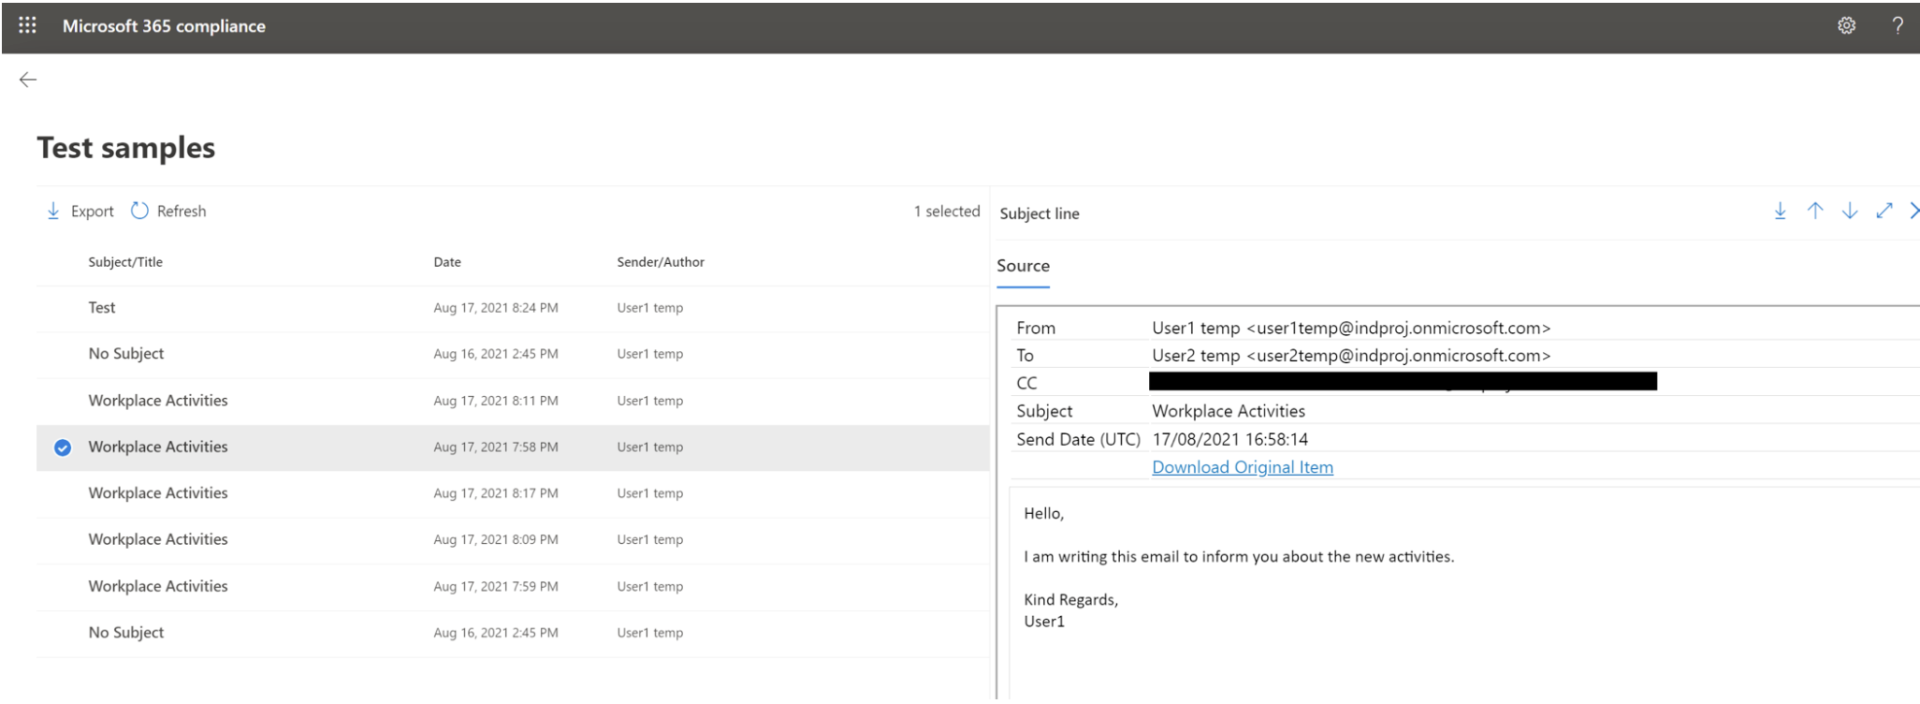Sort by the Sender/Author column header
1920x704 pixels.
[x=660, y=262]
